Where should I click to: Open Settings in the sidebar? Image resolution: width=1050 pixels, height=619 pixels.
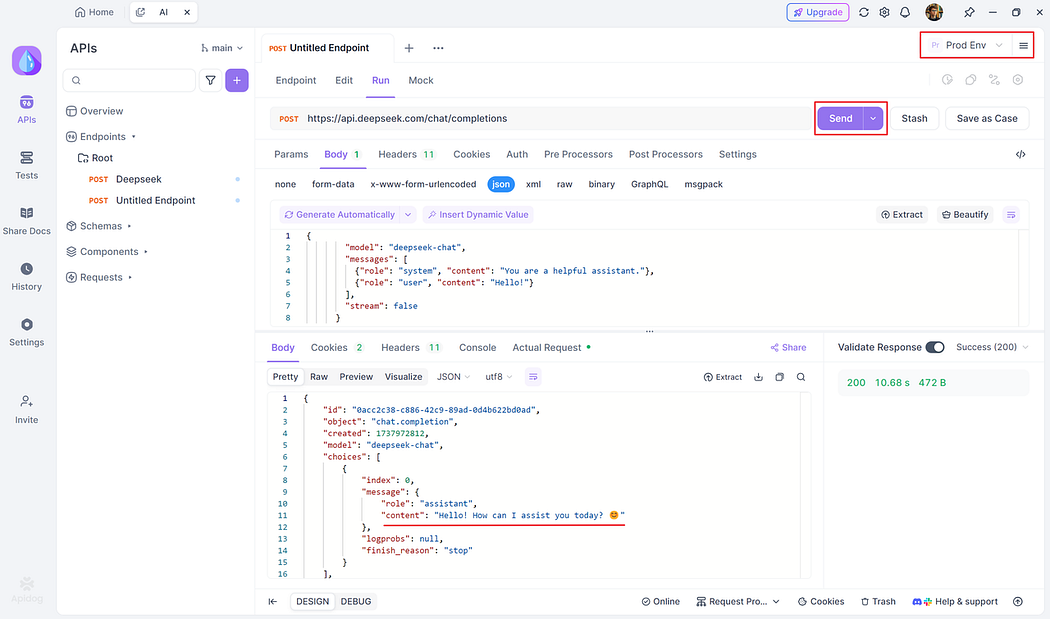(26, 332)
